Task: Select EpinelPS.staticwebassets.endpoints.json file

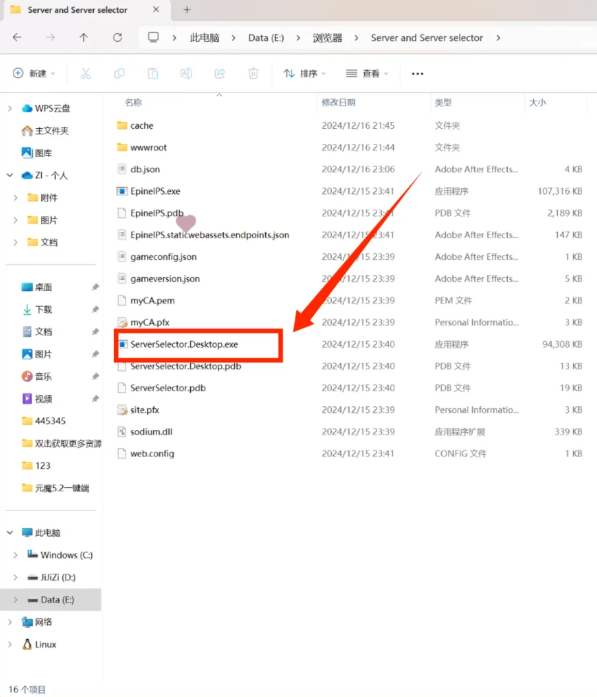Action: (x=209, y=235)
